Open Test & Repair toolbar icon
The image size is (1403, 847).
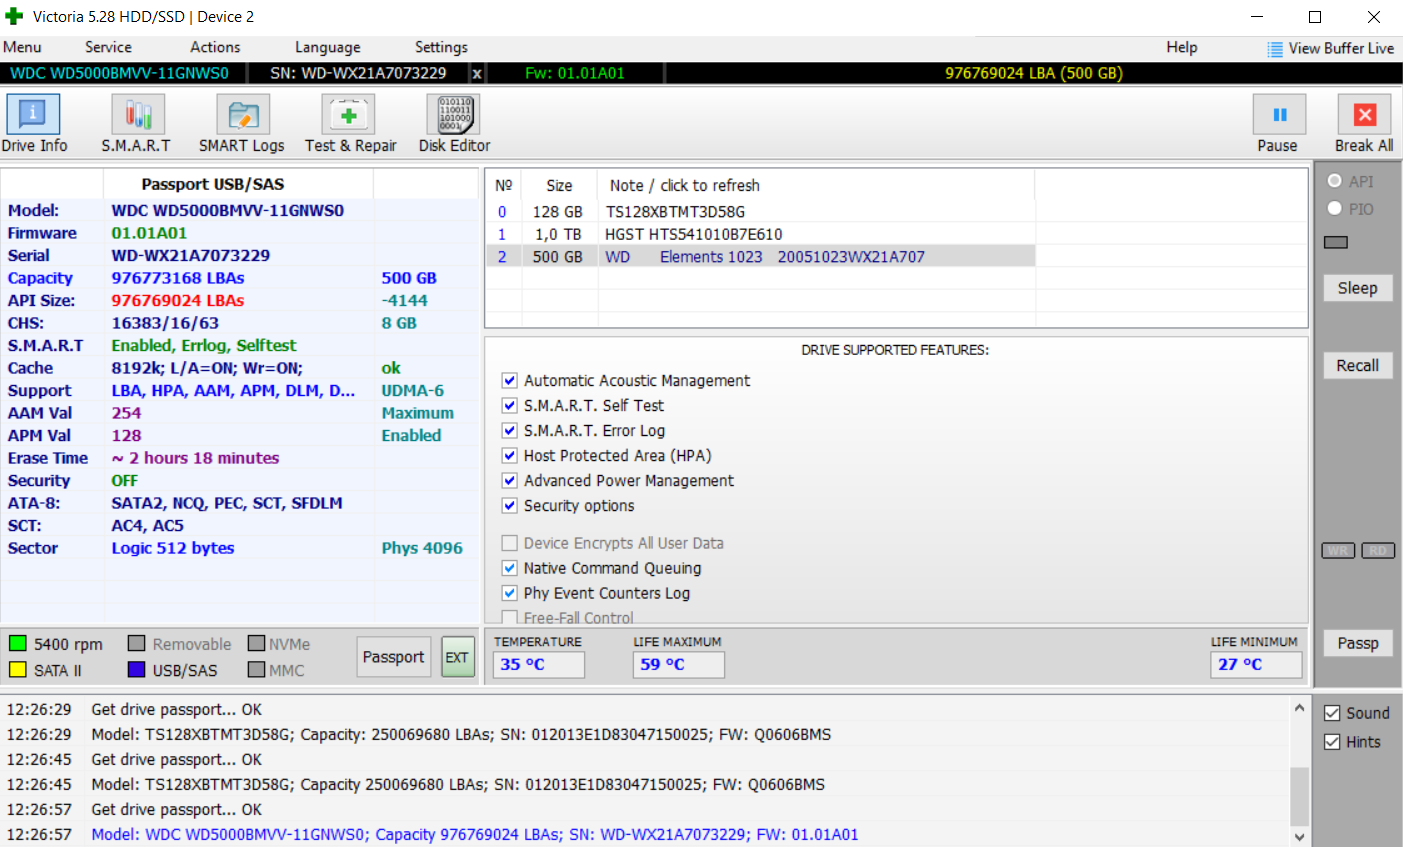point(348,114)
